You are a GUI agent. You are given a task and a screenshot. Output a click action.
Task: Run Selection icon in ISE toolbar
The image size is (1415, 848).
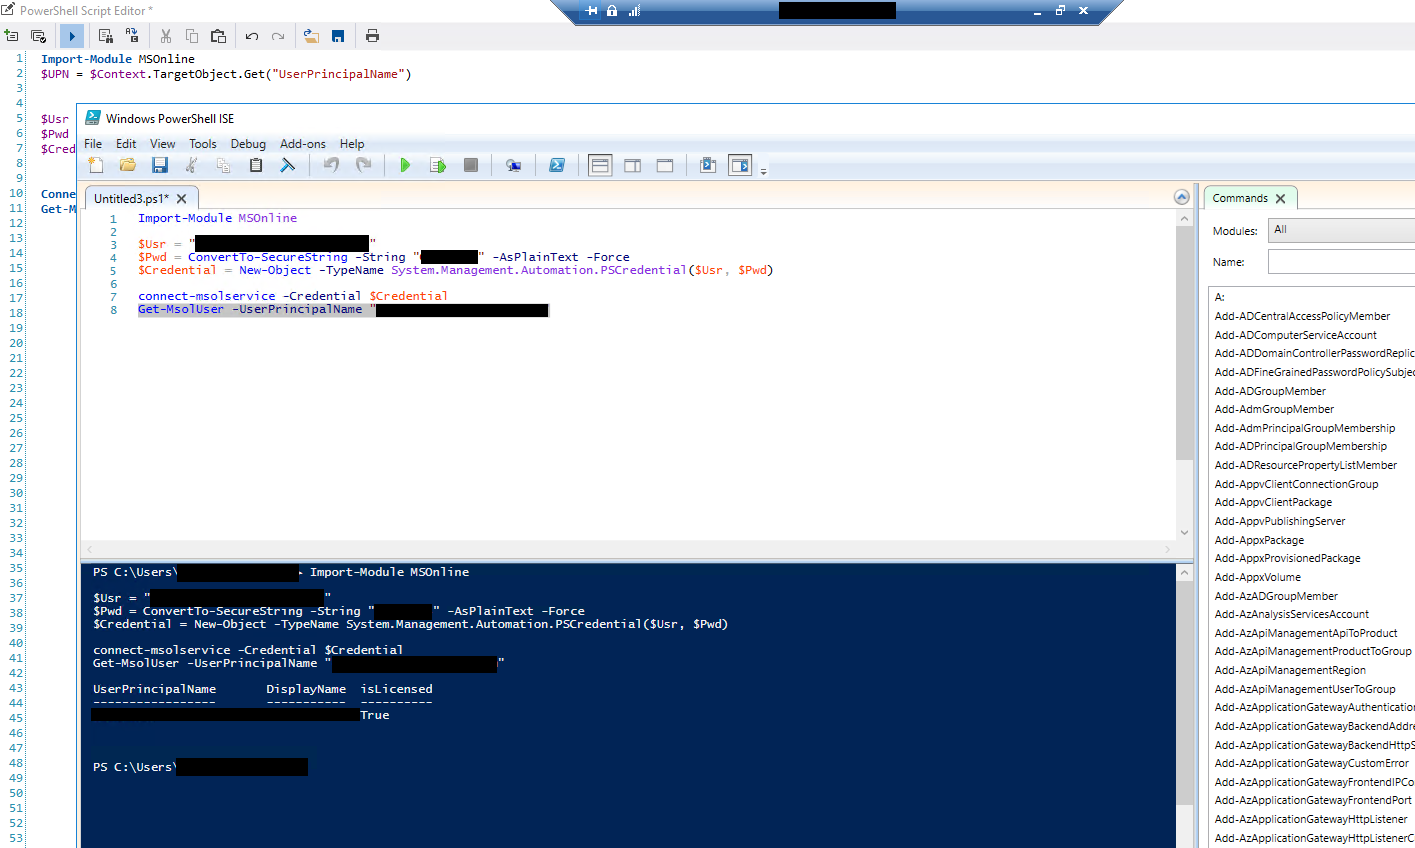(x=438, y=165)
